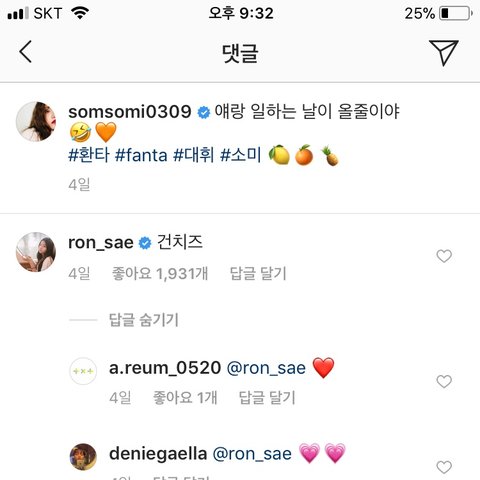Image resolution: width=480 pixels, height=480 pixels.
Task: Open the #fanta hashtag
Action: tap(141, 155)
